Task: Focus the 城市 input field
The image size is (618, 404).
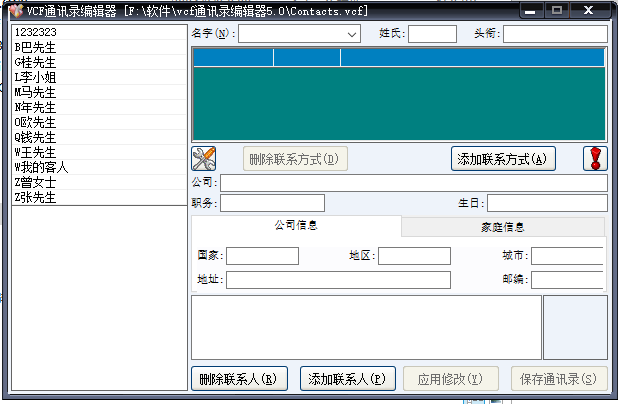Action: (567, 256)
